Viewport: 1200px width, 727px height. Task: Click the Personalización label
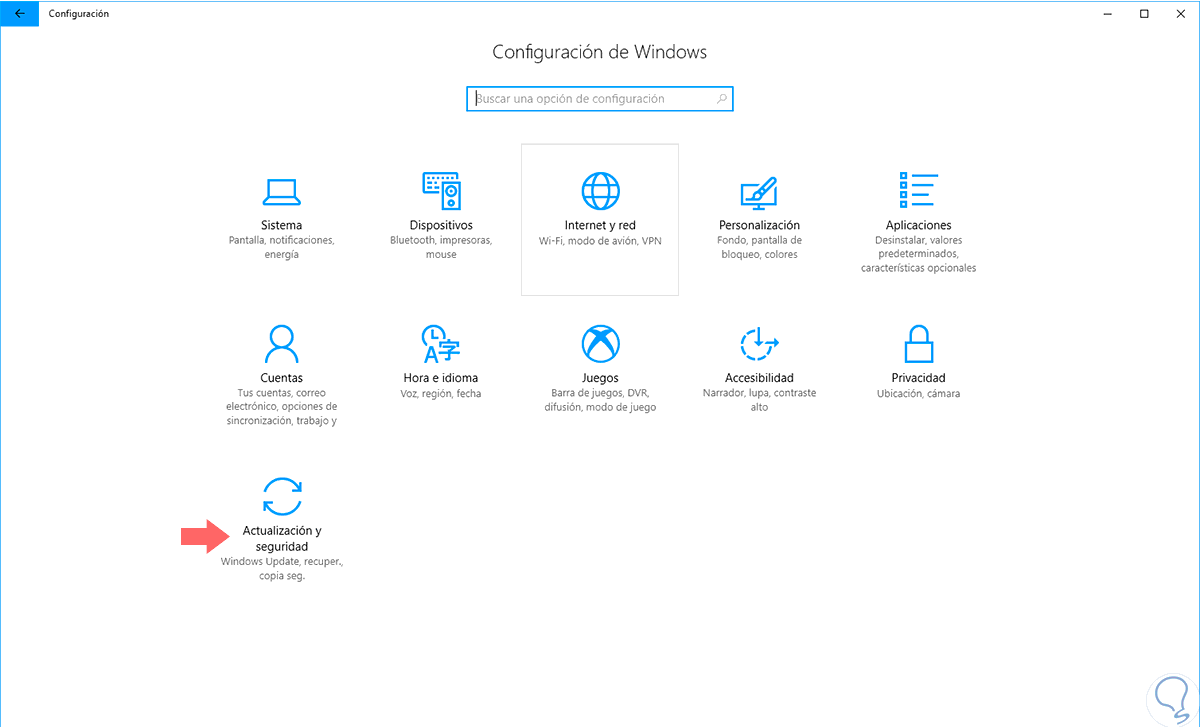(759, 225)
